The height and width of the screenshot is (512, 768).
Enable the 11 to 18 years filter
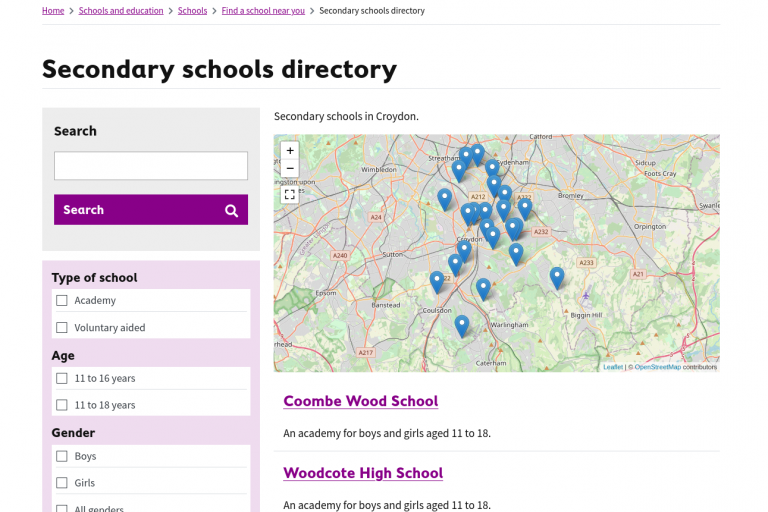click(x=62, y=405)
